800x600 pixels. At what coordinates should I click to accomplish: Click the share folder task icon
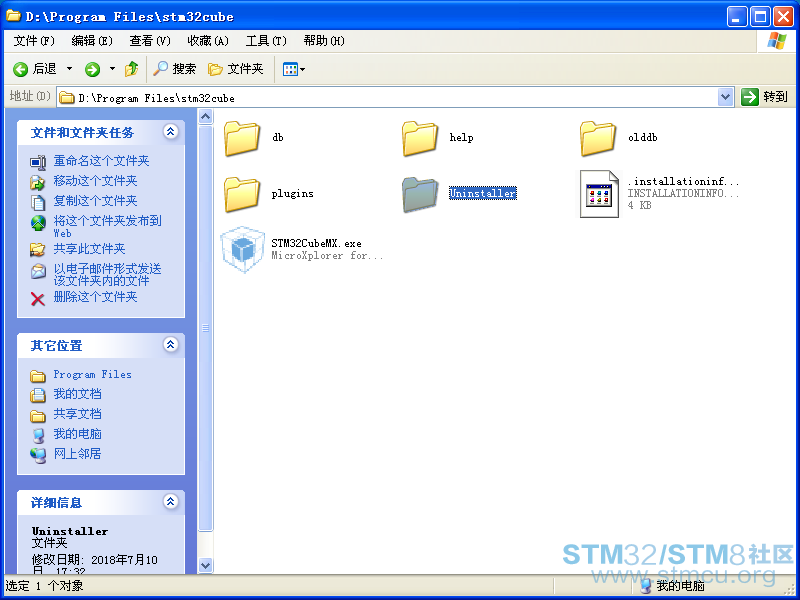click(x=38, y=249)
